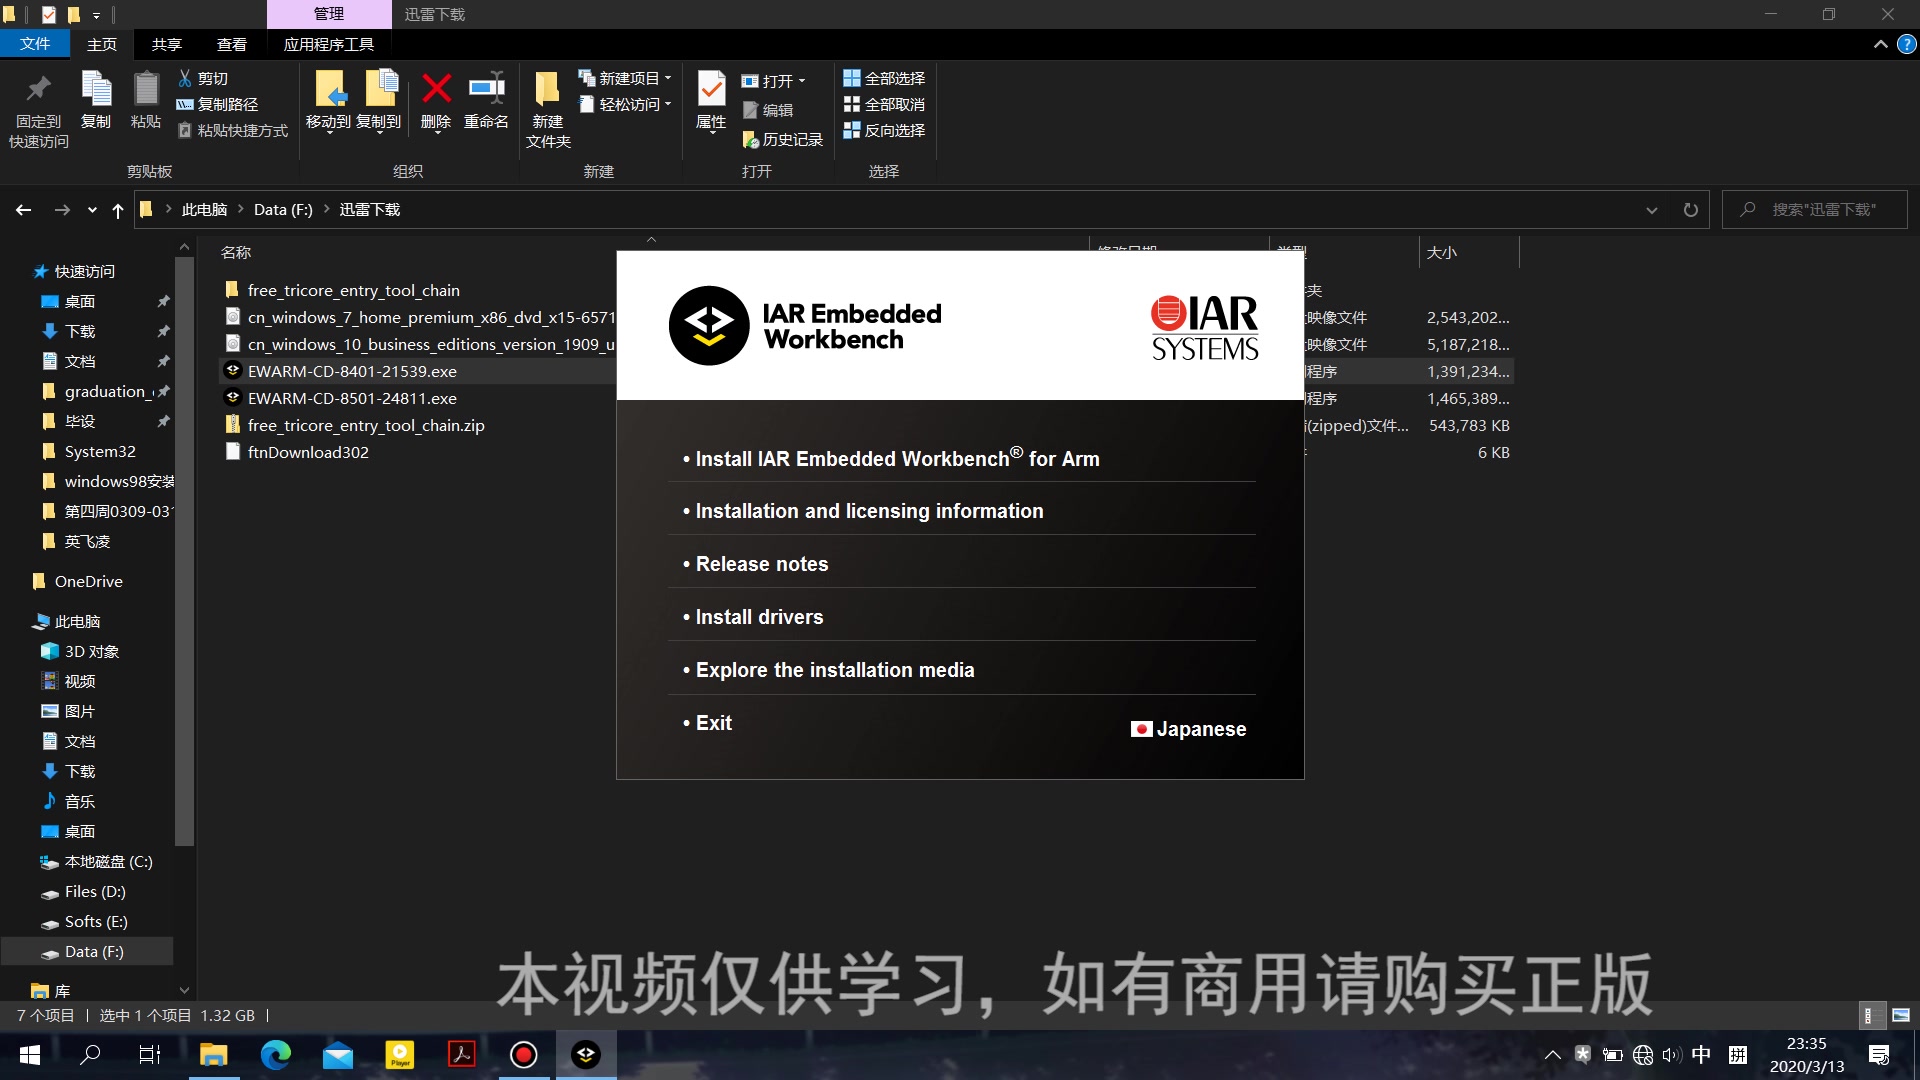The width and height of the screenshot is (1920, 1080).
Task: Show hidden system tray icons
Action: [x=1552, y=1055]
